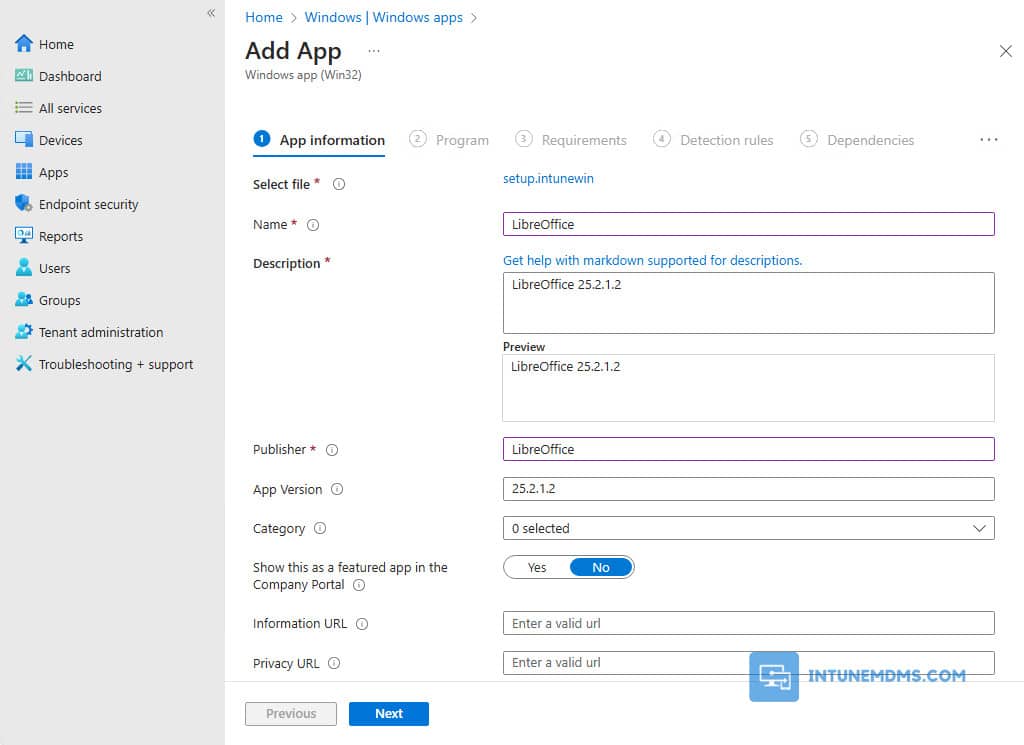Open Groups icon in sidebar

coord(24,300)
